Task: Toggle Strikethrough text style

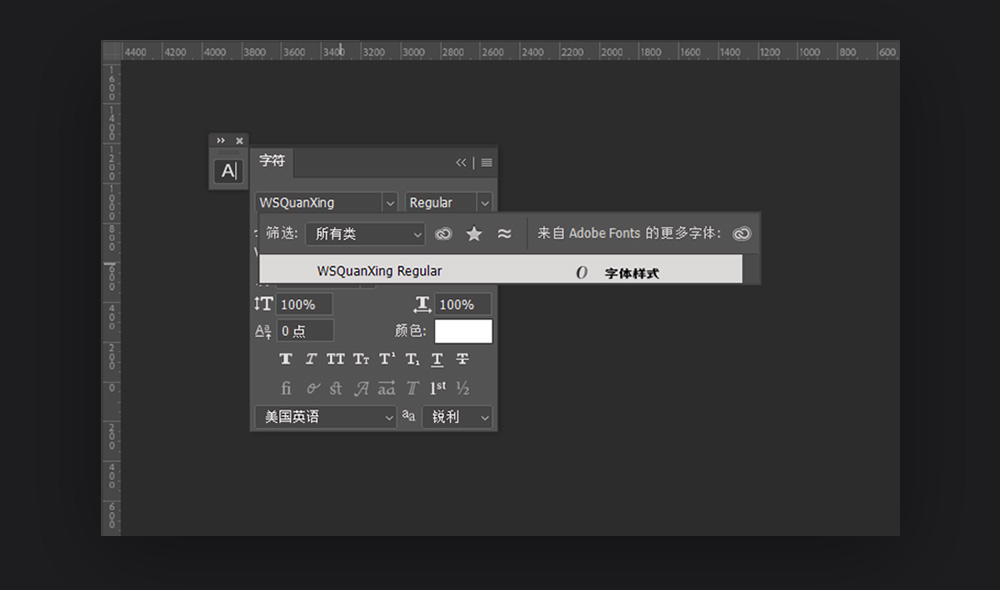Action: [462, 359]
